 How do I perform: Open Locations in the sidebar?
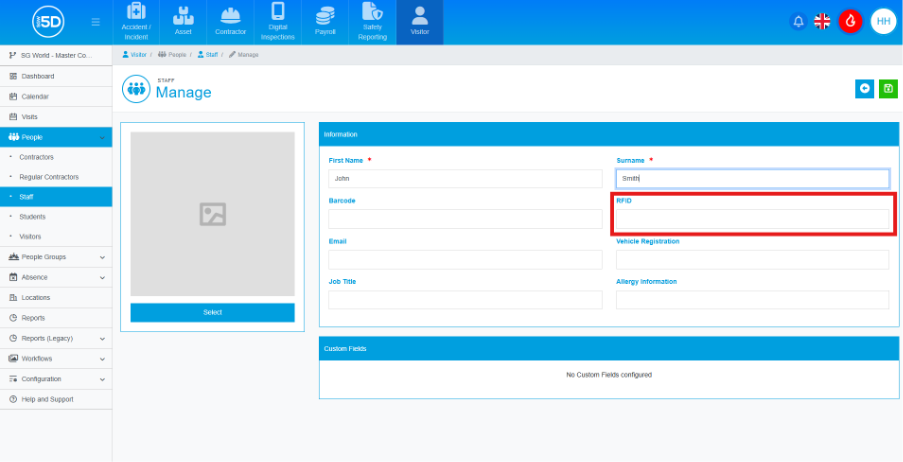pos(56,298)
